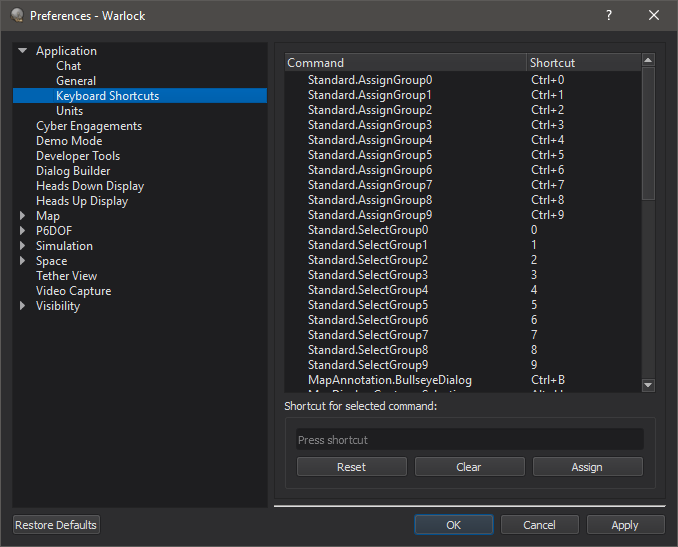Click the Ctrl+9 shortcut cell

coord(547,215)
